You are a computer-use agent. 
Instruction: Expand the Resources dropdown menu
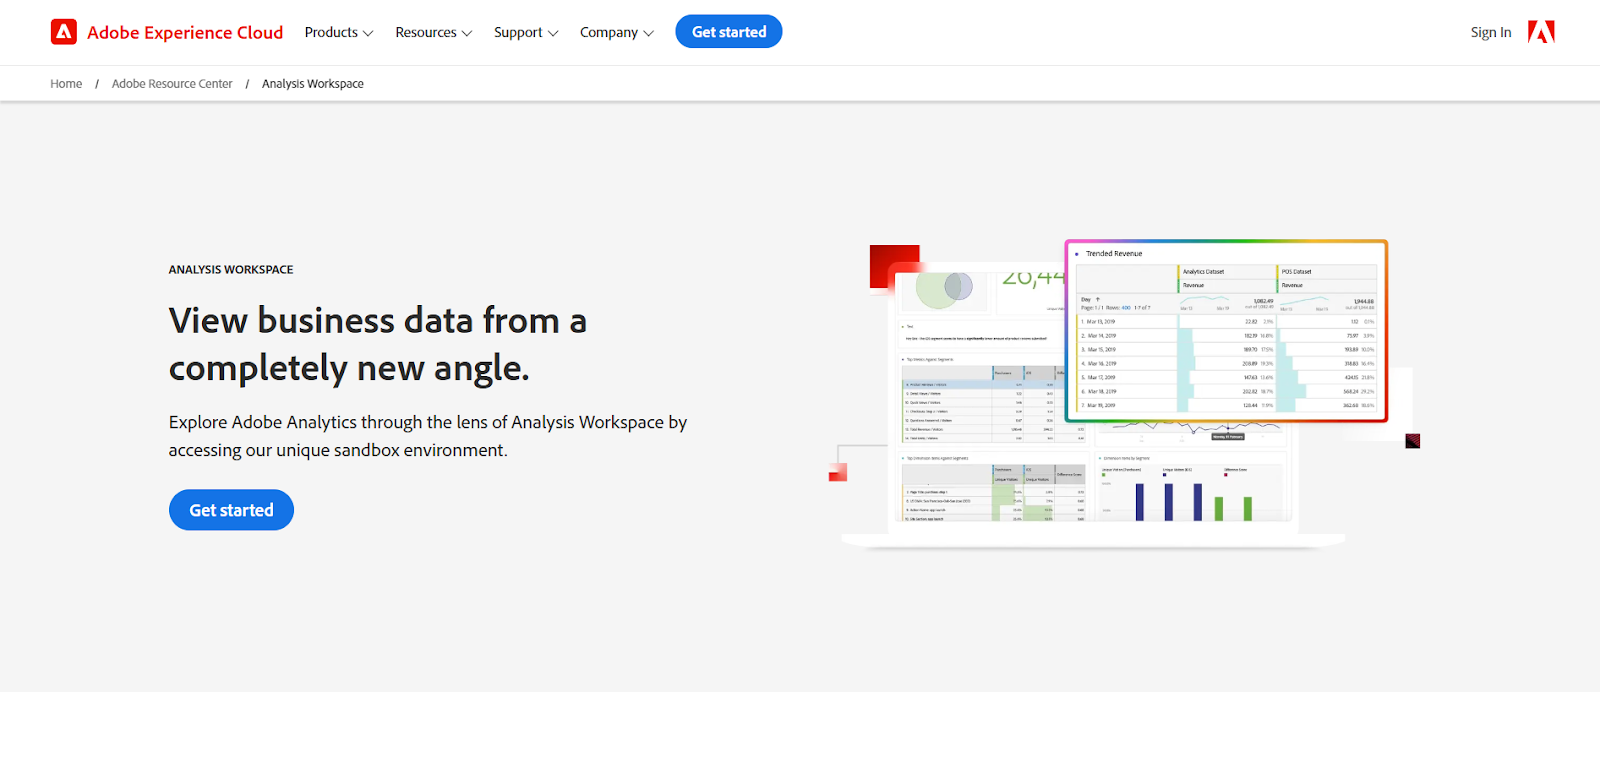tap(433, 32)
